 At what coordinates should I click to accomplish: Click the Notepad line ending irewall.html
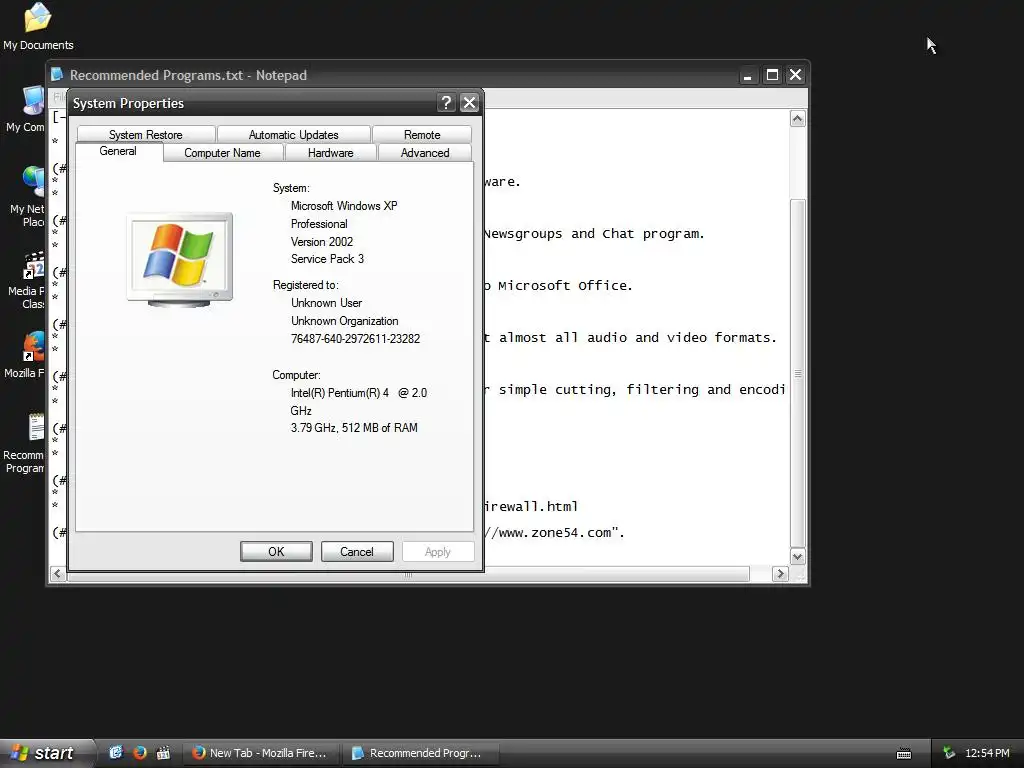click(531, 506)
